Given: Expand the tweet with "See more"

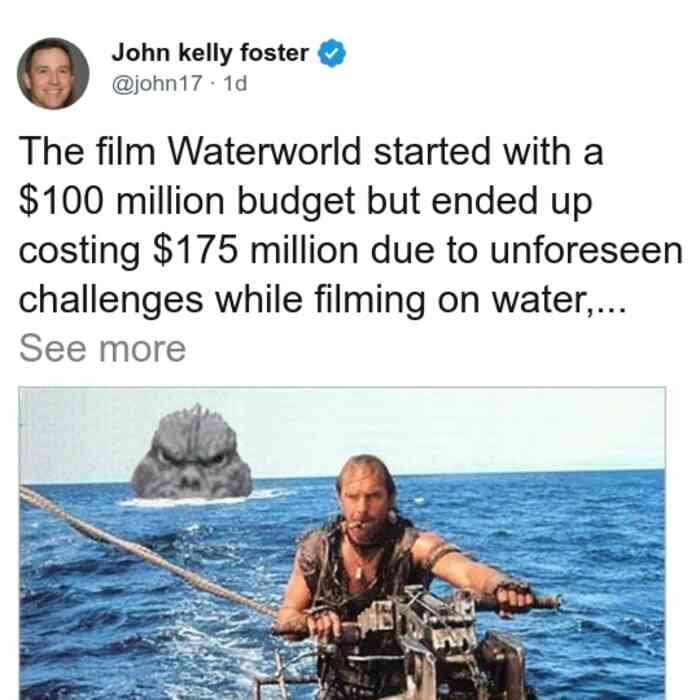Looking at the screenshot, I should pyautogui.click(x=102, y=349).
